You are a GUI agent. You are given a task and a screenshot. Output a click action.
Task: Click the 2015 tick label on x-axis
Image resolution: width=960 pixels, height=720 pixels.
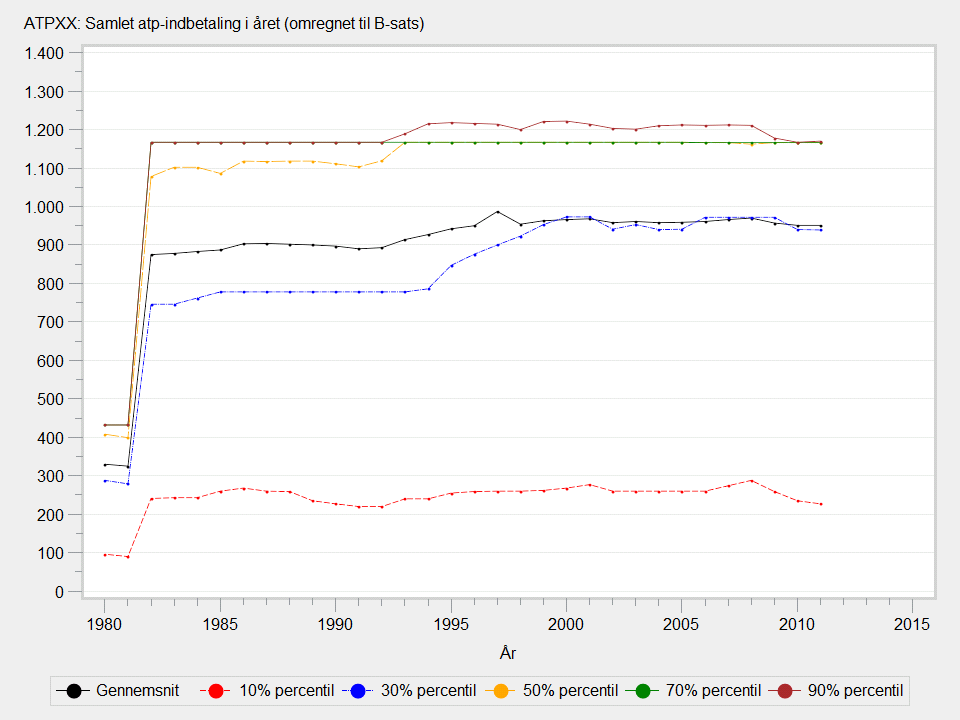(x=912, y=624)
